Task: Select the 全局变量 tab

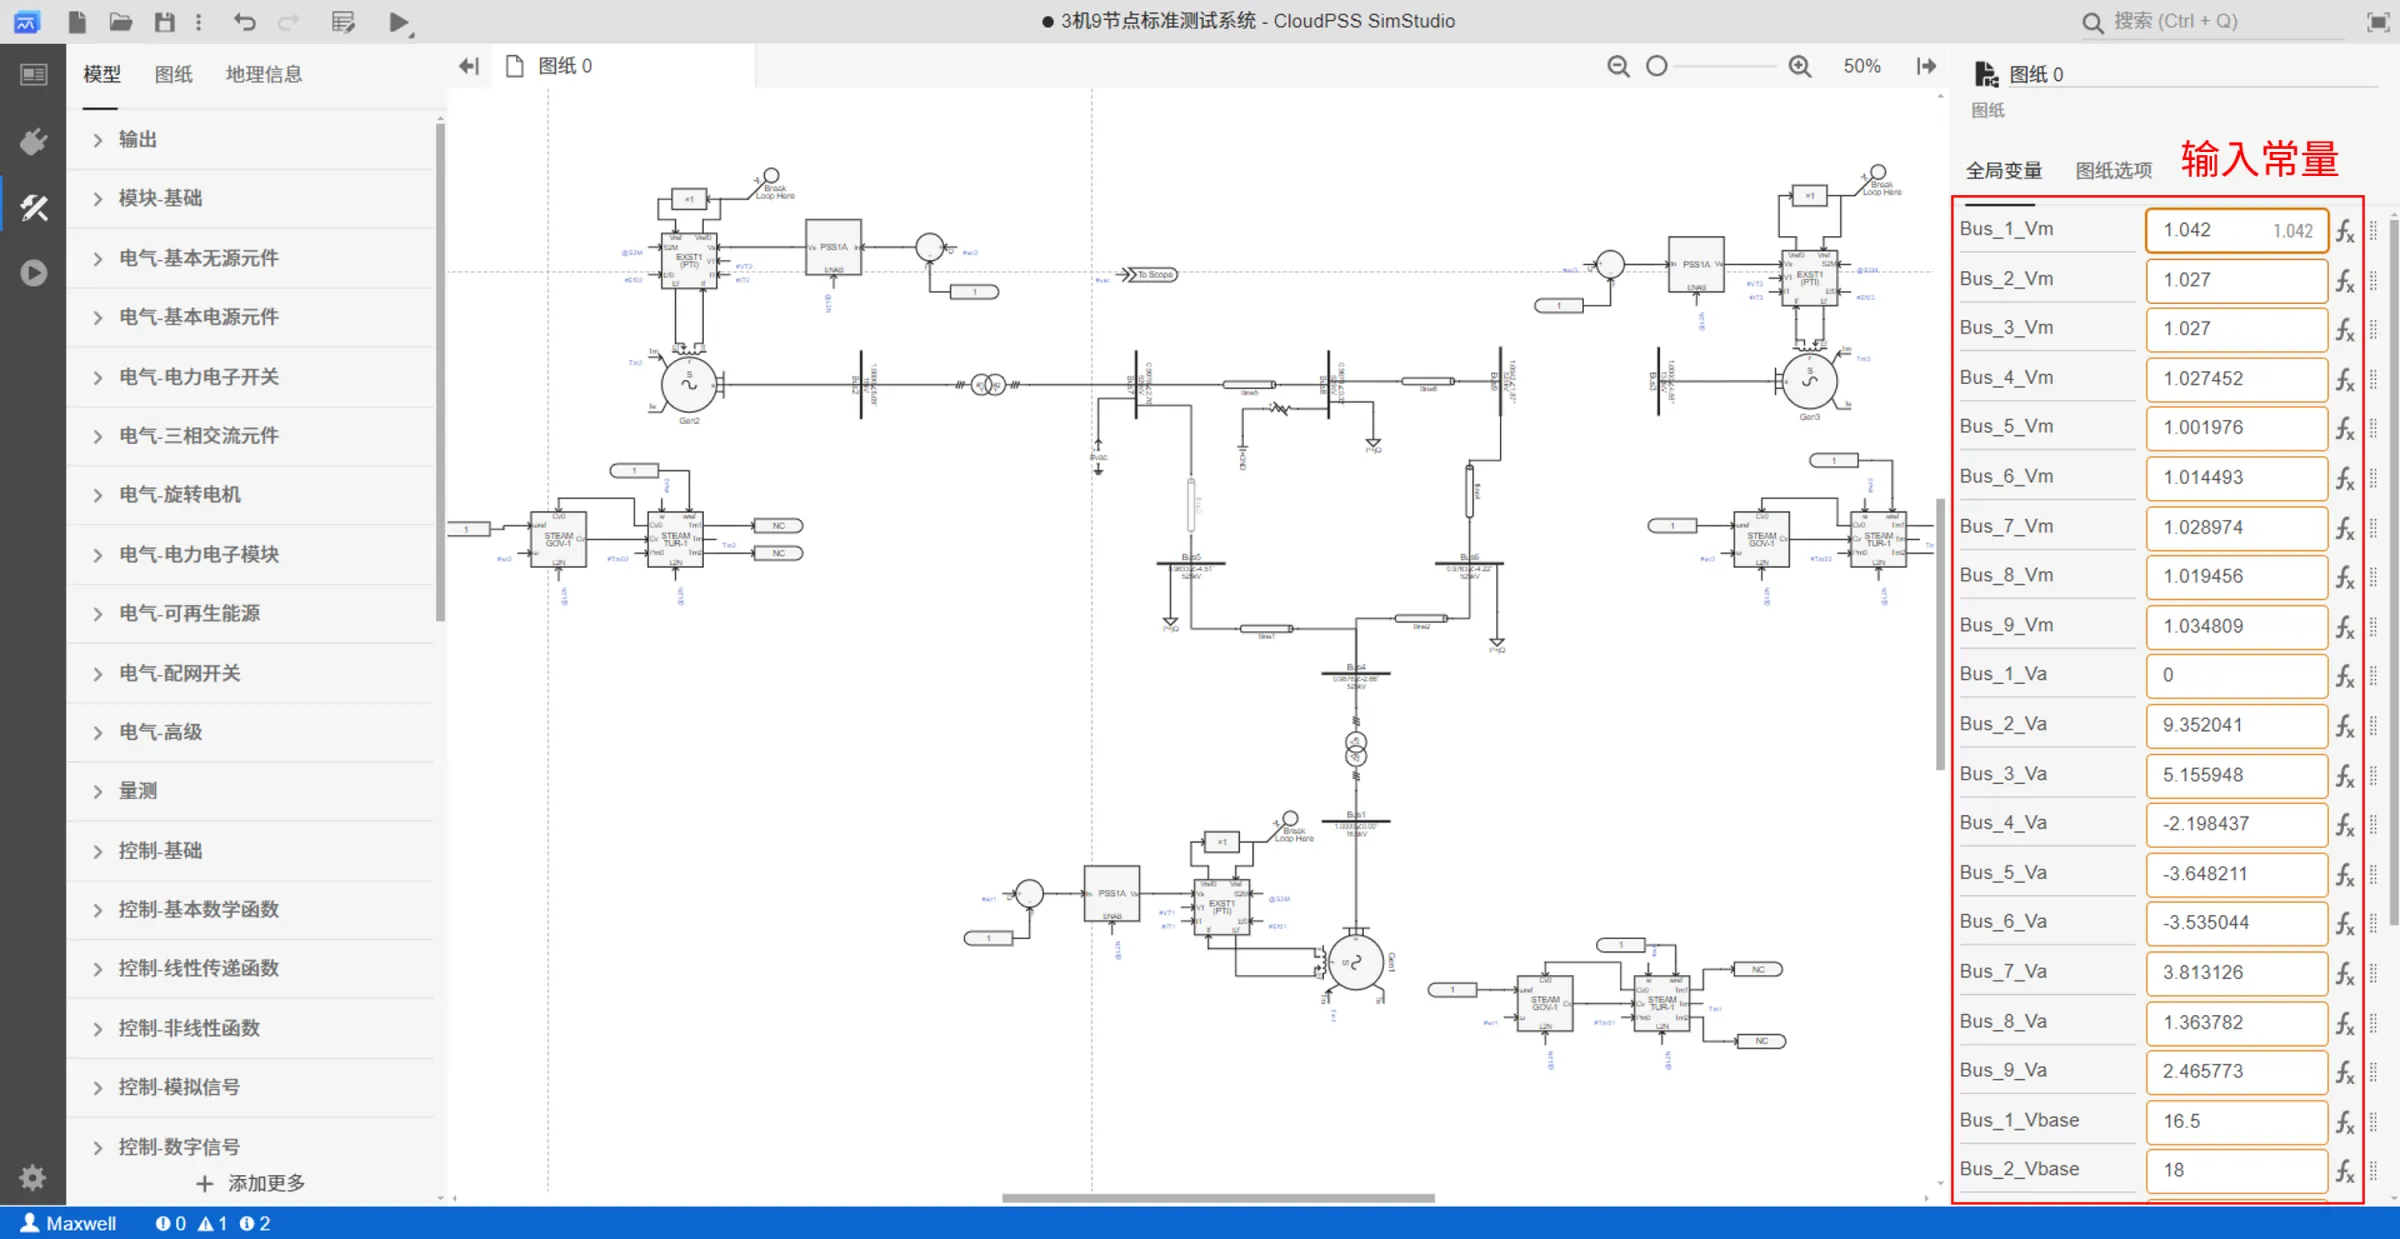Action: [2004, 171]
